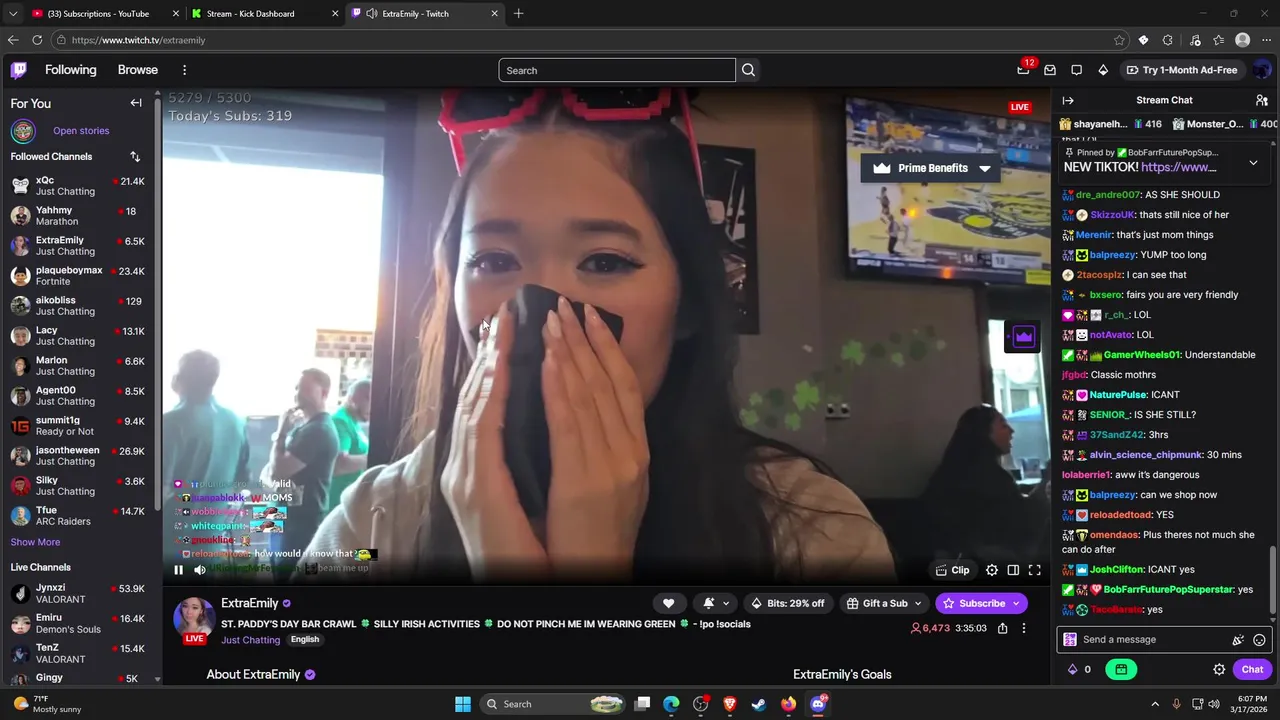1280x720 pixels.
Task: Go to Browse page
Action: pyautogui.click(x=138, y=70)
